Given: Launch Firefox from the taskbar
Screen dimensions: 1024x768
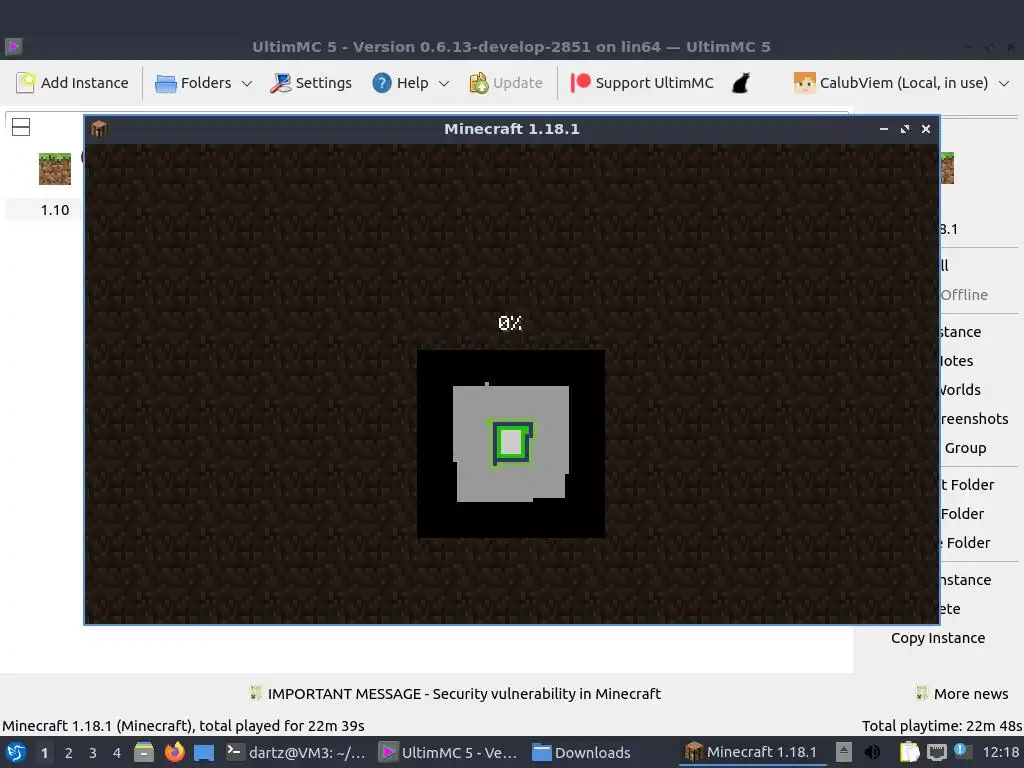Looking at the screenshot, I should 174,752.
